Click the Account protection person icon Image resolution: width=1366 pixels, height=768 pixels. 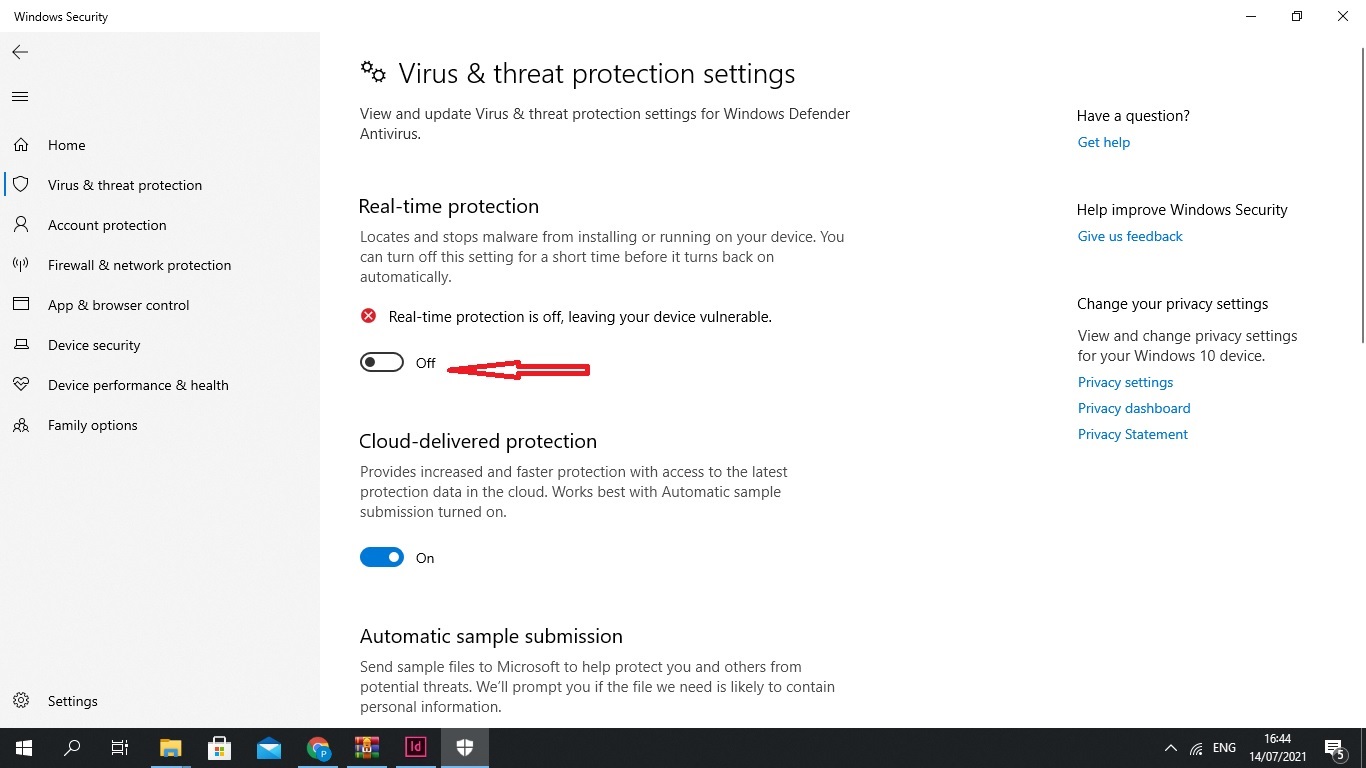21,225
